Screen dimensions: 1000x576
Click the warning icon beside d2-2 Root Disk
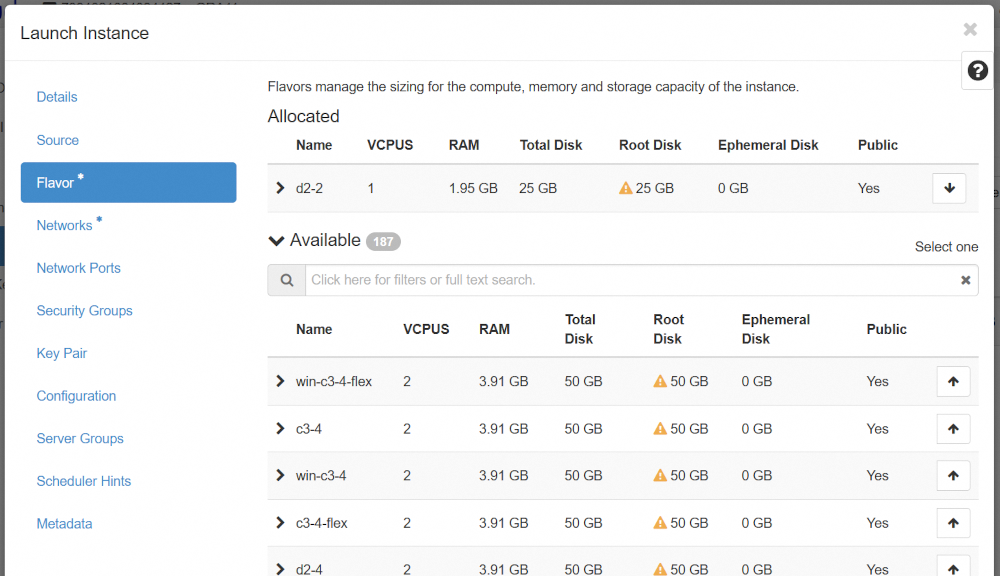(x=625, y=188)
